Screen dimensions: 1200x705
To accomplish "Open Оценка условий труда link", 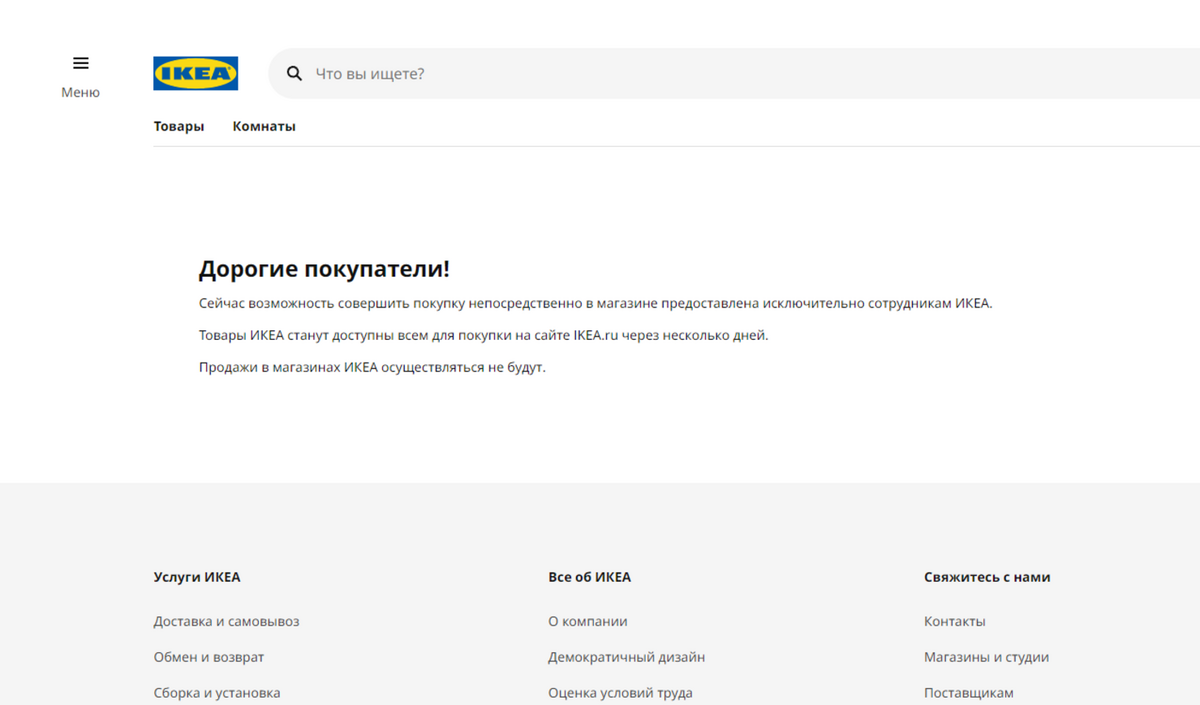I will tap(620, 693).
